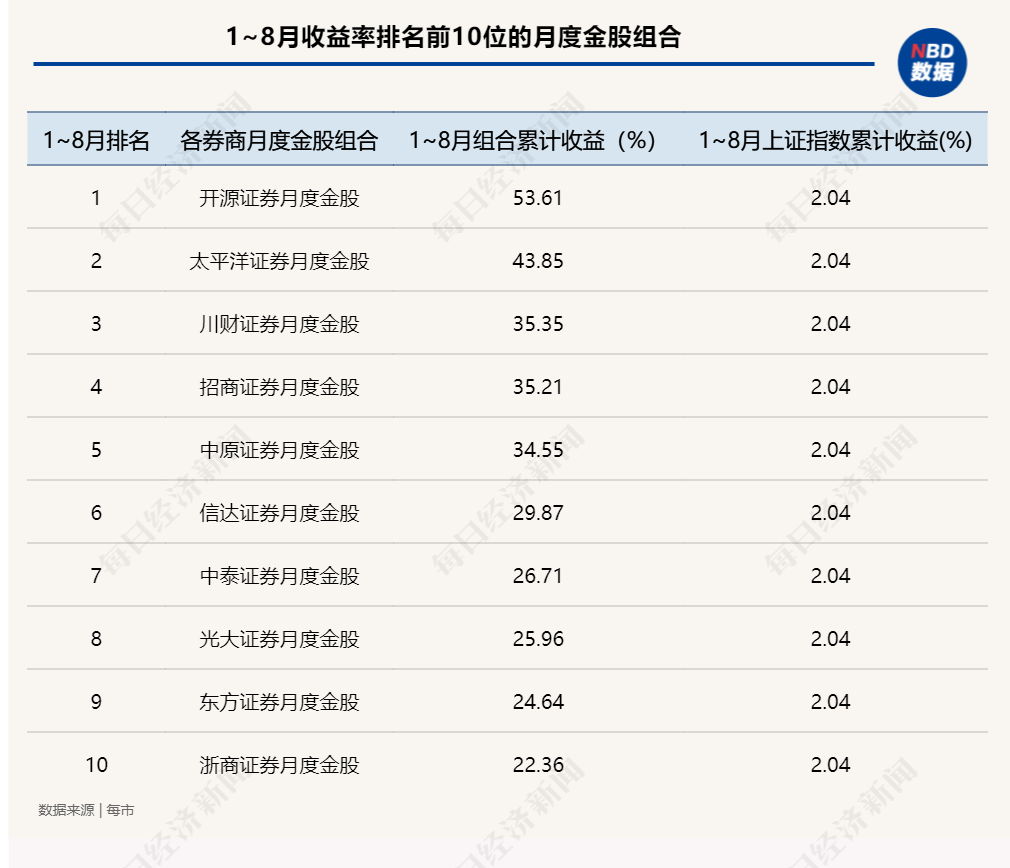Select the return value 25.96

tap(538, 639)
